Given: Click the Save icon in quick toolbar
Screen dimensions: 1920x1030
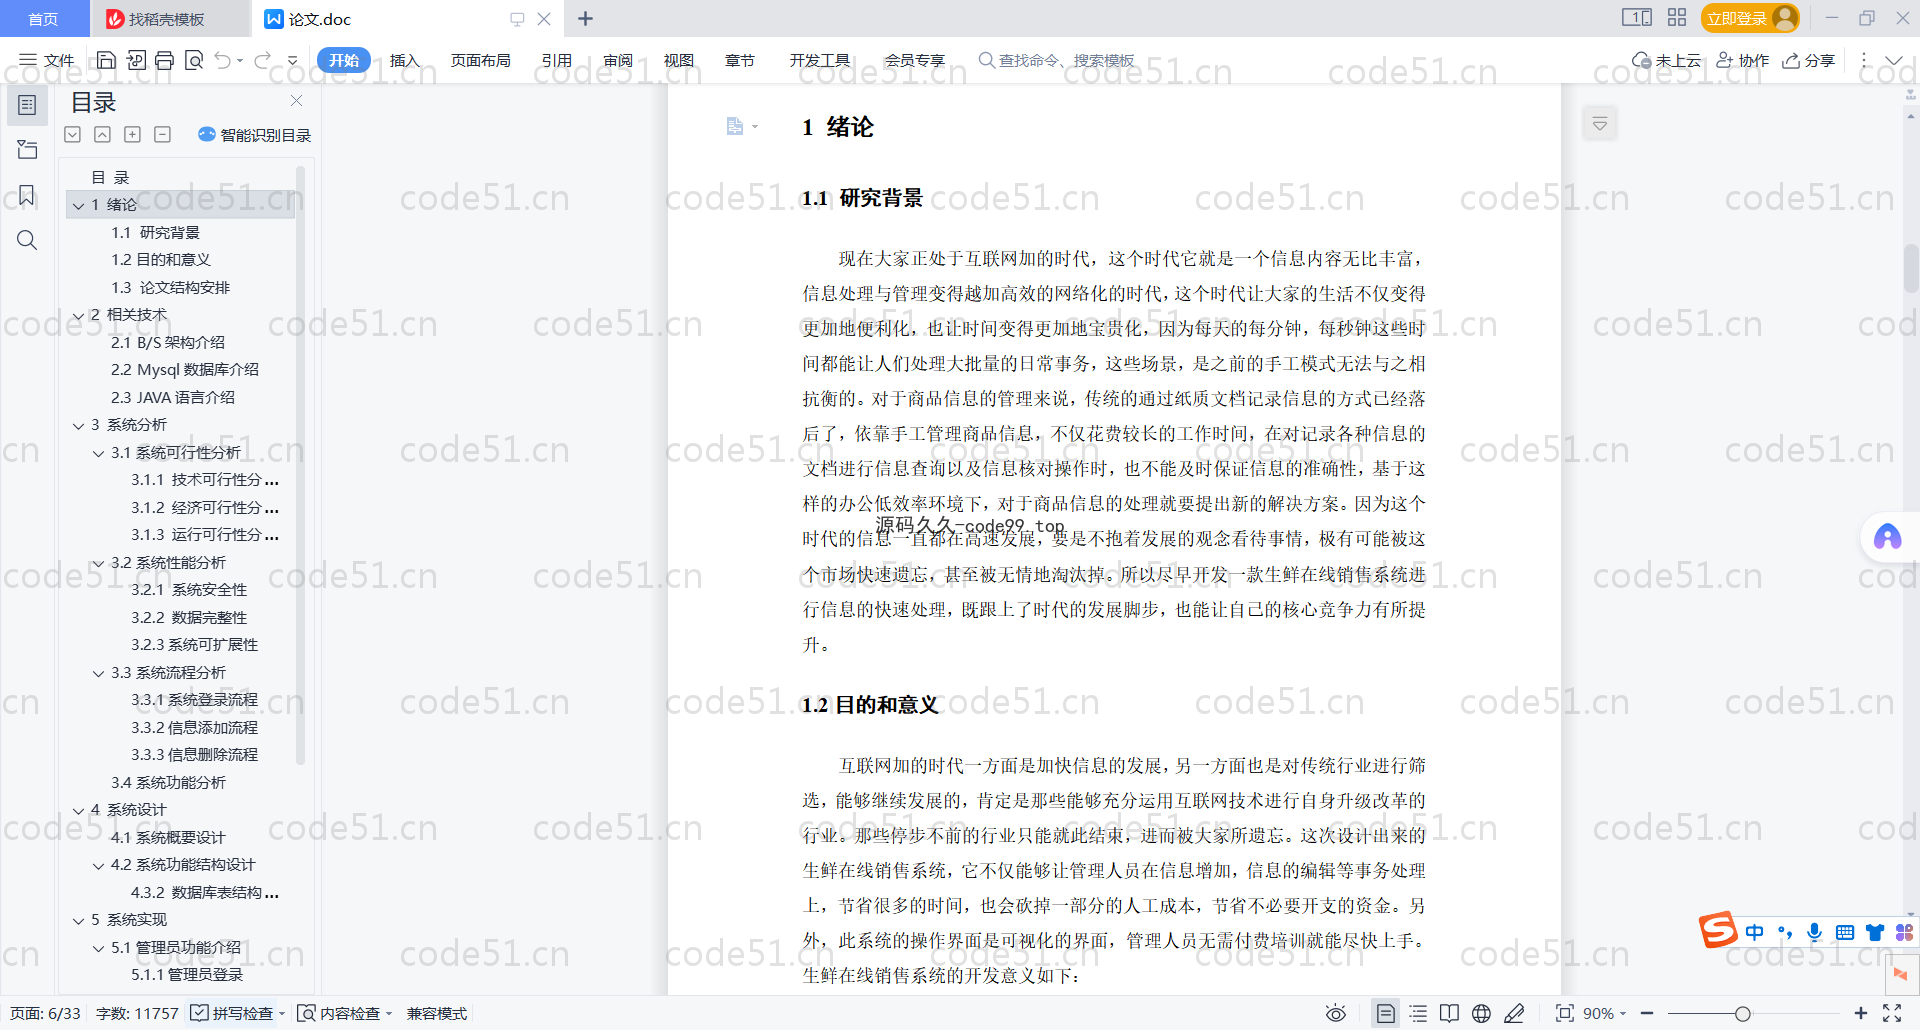Looking at the screenshot, I should pyautogui.click(x=106, y=60).
